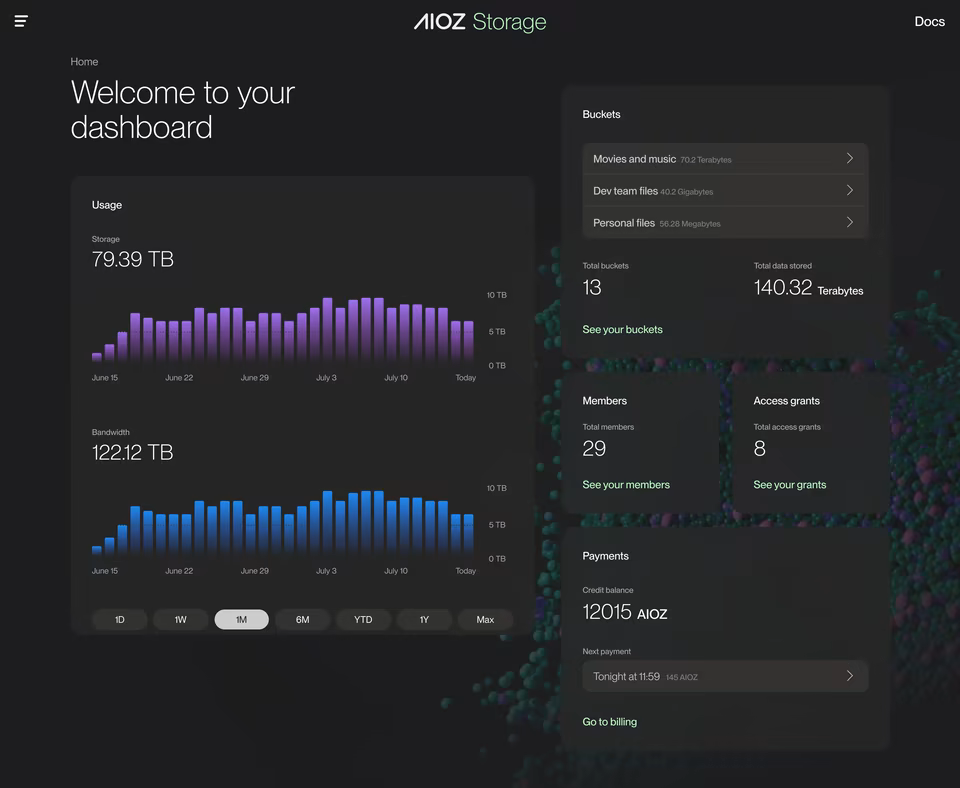Screen dimensions: 960x788
Task: Select the 1D time range
Action: [x=119, y=620]
